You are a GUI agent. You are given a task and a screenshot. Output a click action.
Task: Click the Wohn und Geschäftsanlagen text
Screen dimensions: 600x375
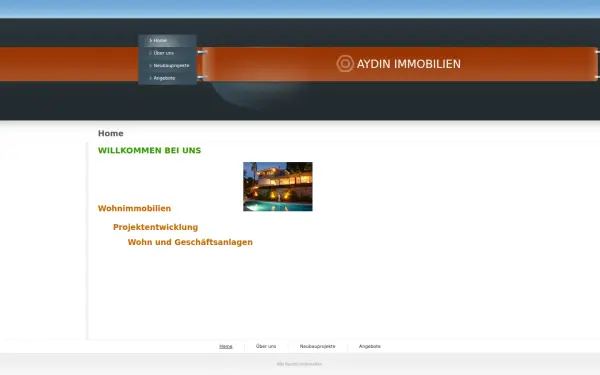(x=190, y=242)
